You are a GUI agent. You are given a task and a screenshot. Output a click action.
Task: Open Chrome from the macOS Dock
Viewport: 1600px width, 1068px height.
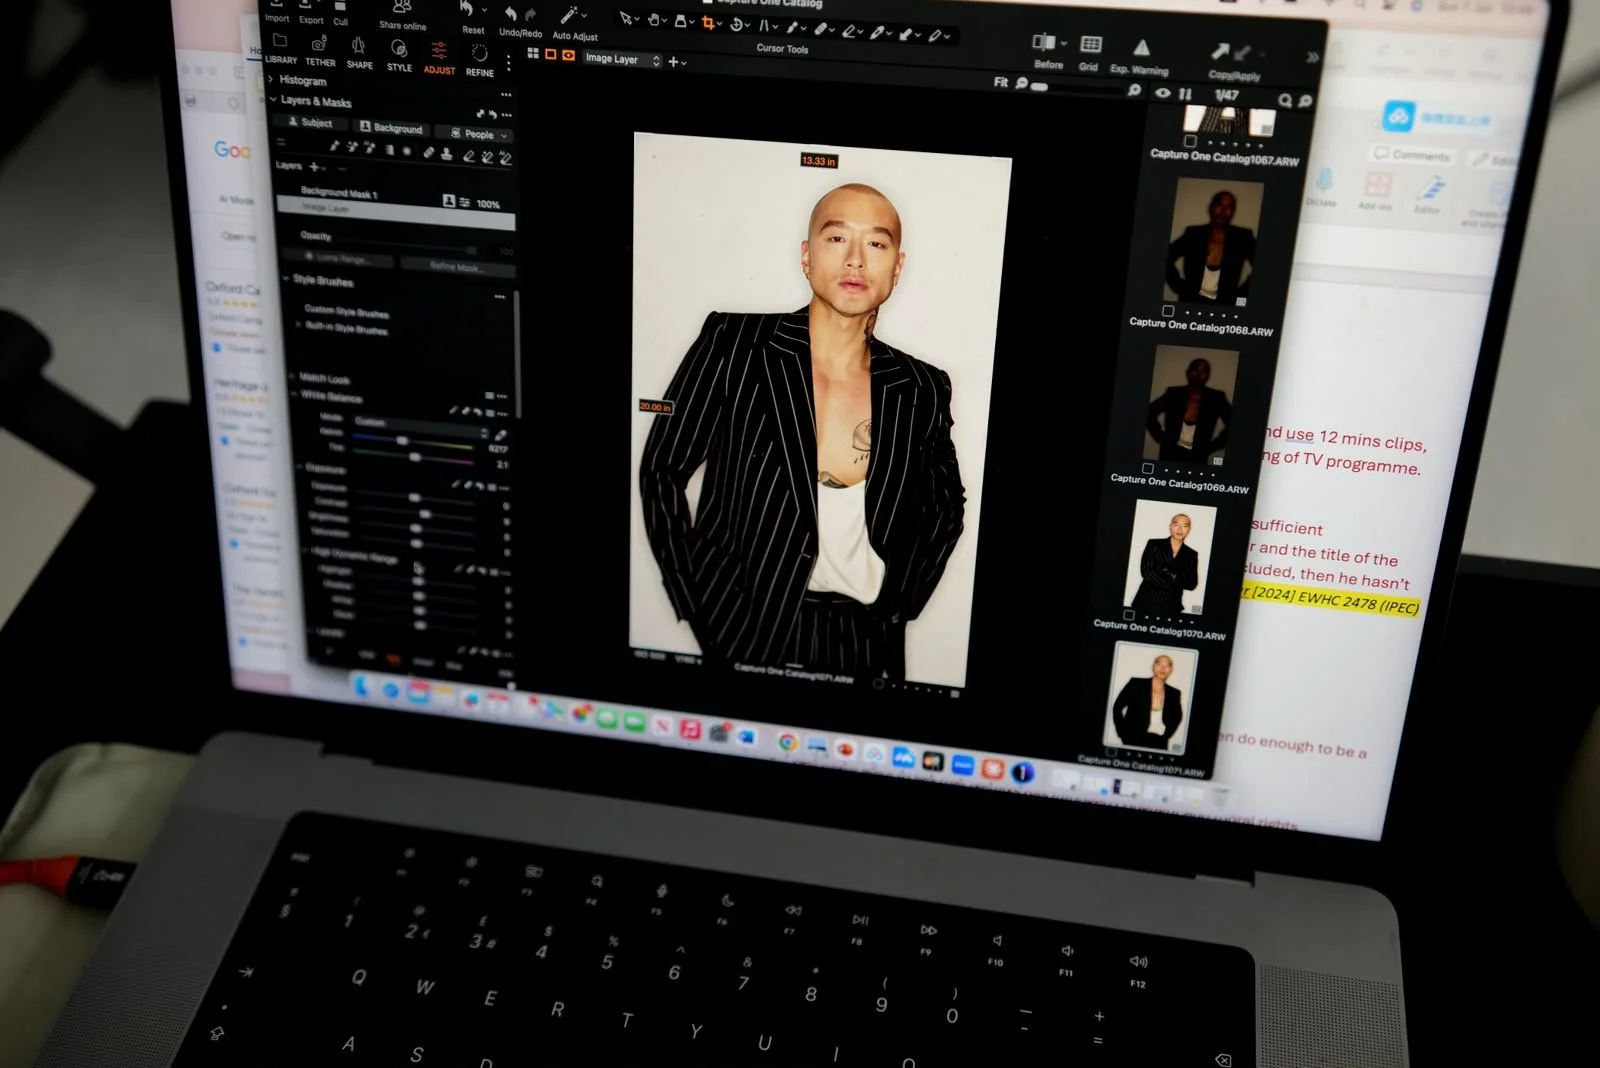788,742
